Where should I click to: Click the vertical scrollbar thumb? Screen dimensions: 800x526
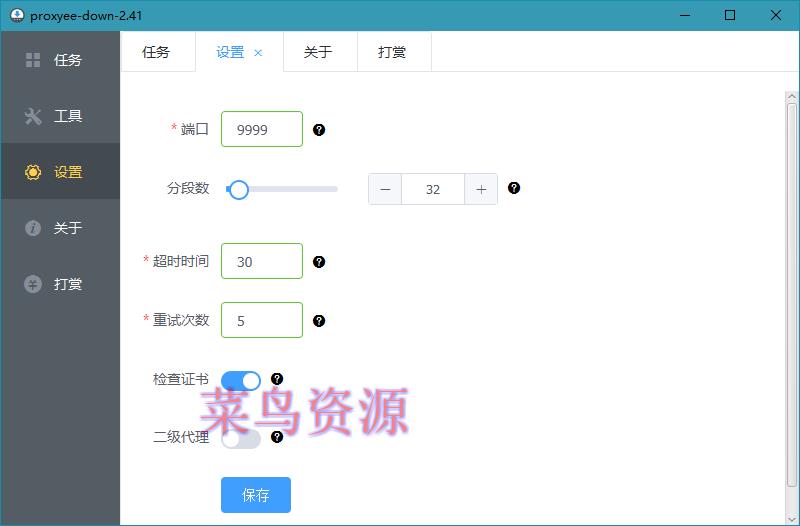pos(792,295)
